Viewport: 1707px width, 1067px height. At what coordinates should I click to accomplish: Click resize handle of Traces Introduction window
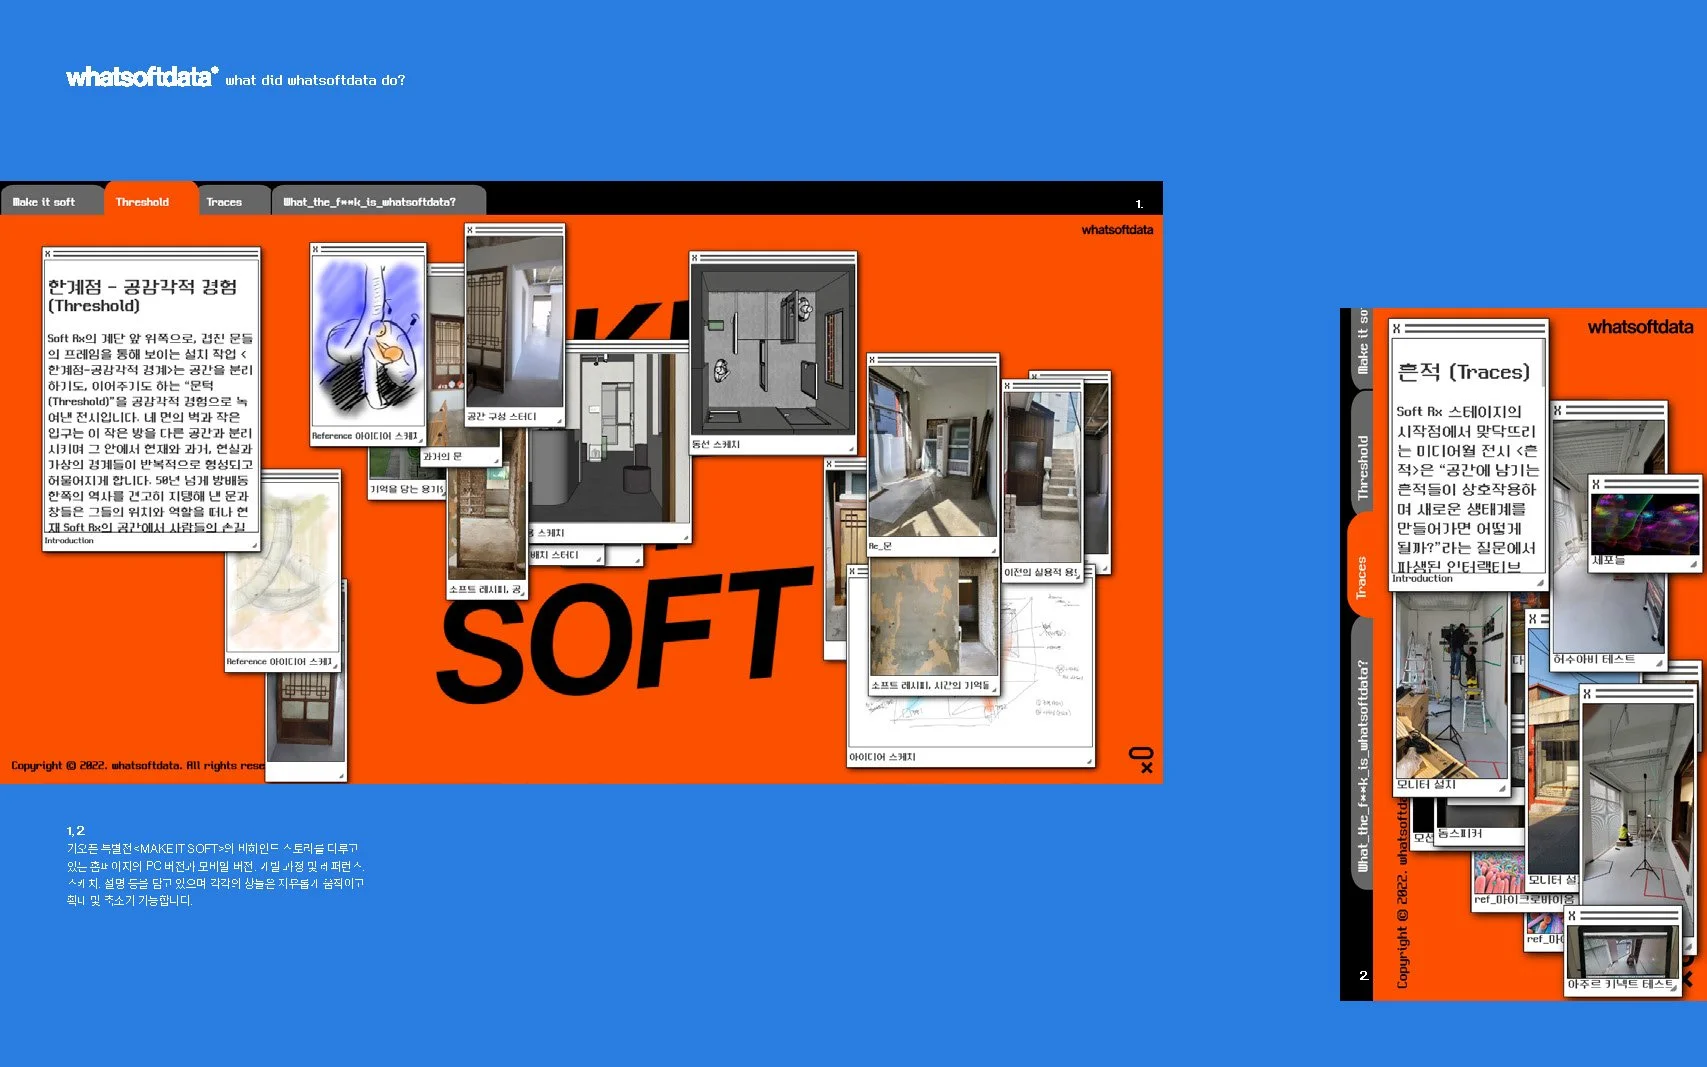click(1541, 582)
